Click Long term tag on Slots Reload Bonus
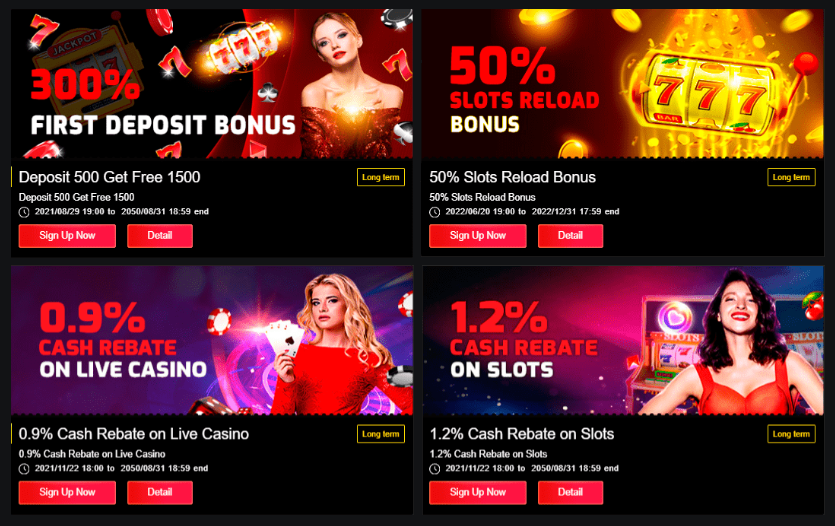This screenshot has height=526, width=835. tap(791, 177)
